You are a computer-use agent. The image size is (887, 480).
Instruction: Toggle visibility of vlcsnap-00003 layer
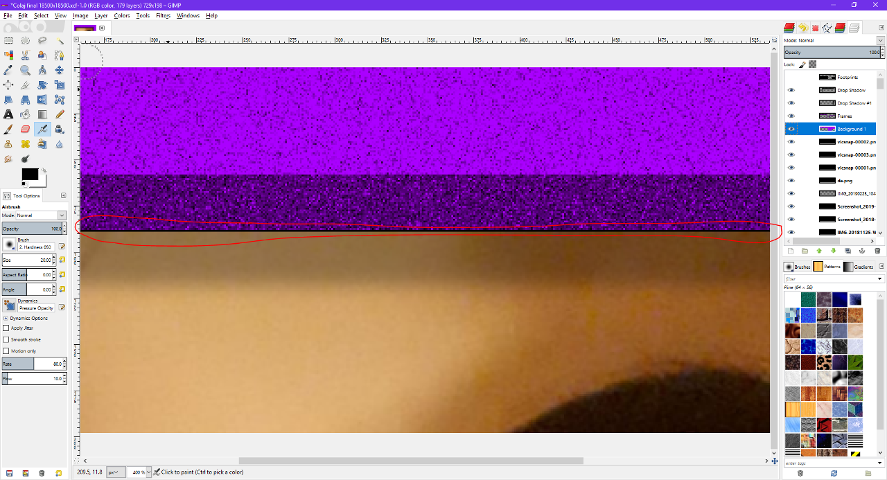click(x=791, y=155)
